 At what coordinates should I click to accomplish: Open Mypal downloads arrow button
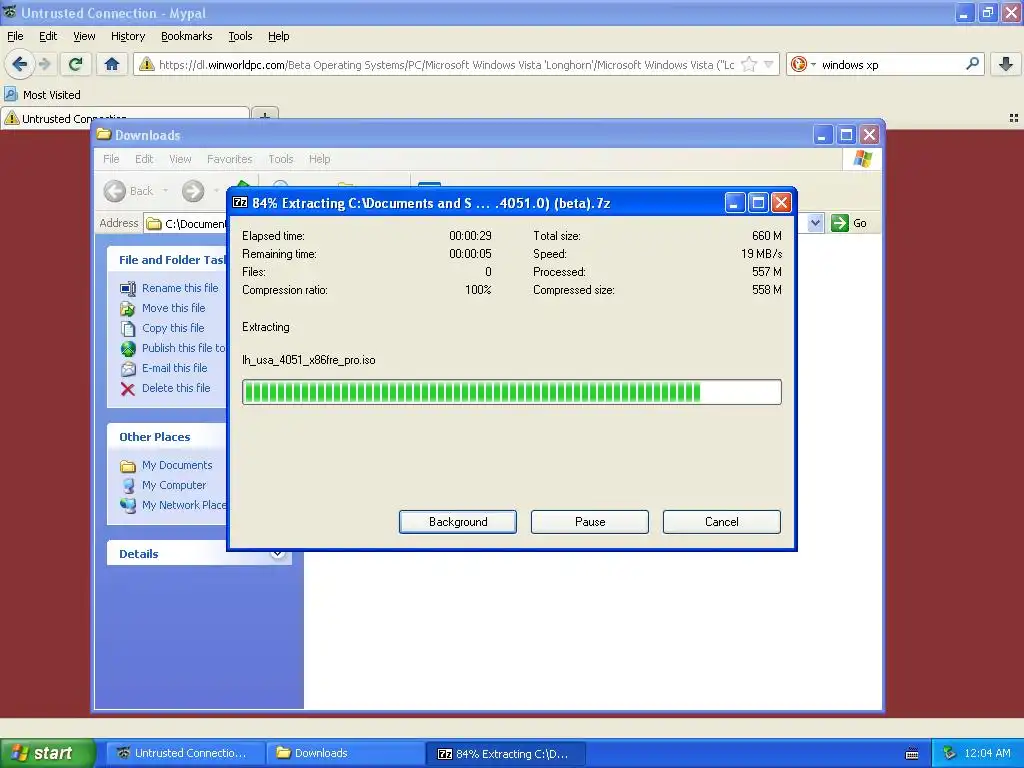[x=1006, y=64]
